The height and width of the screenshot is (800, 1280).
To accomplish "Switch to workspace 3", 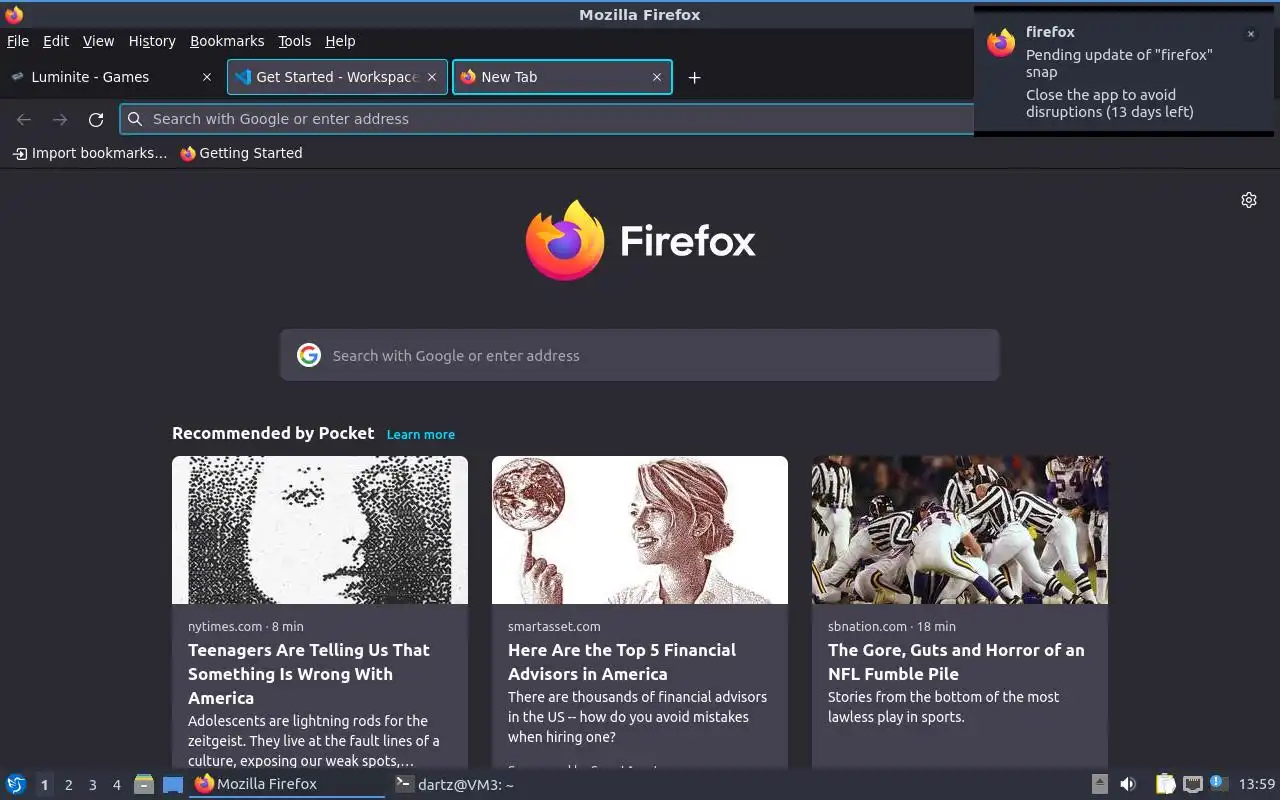I will [x=92, y=785].
